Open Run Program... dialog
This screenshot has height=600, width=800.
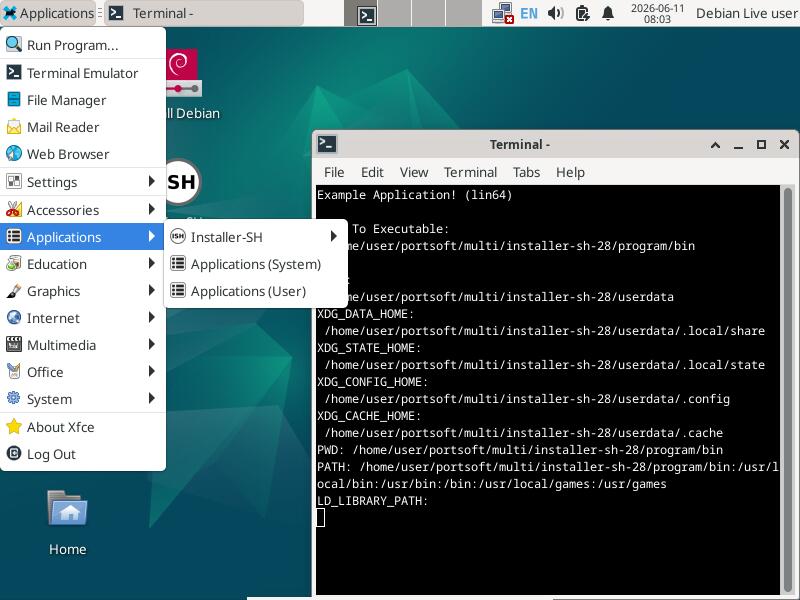(x=83, y=45)
